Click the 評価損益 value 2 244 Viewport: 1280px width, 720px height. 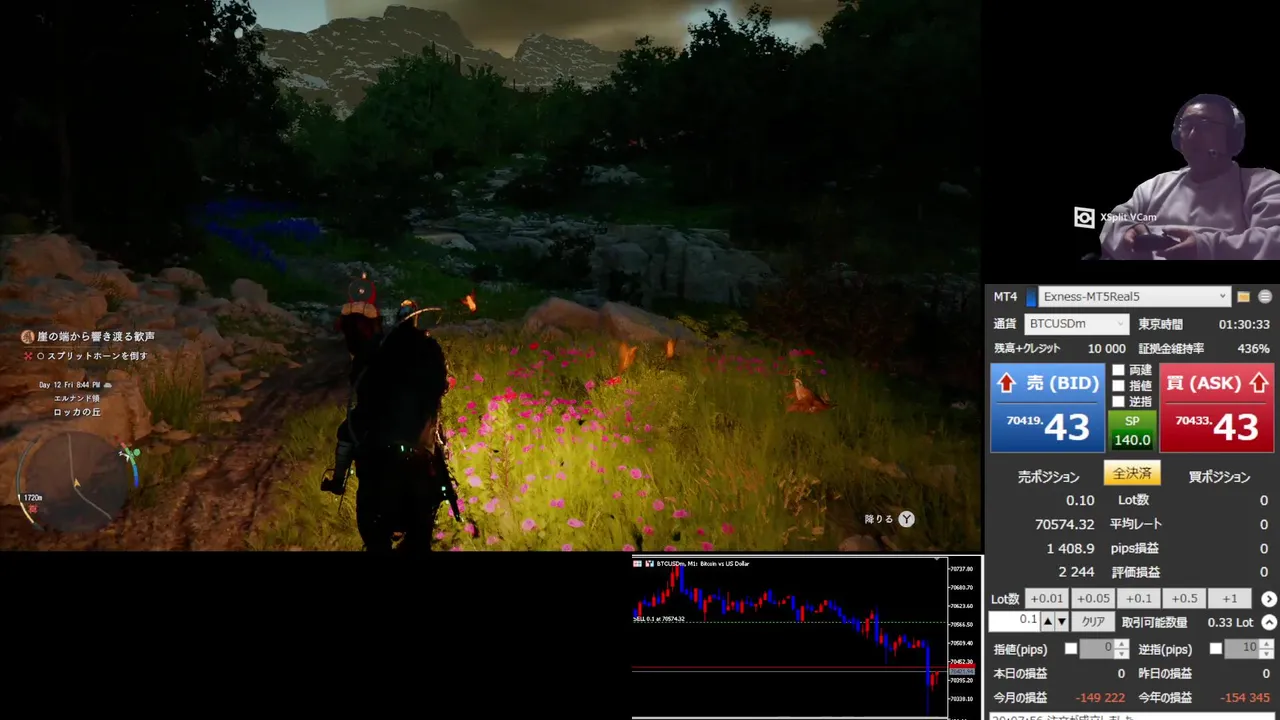(x=1076, y=573)
